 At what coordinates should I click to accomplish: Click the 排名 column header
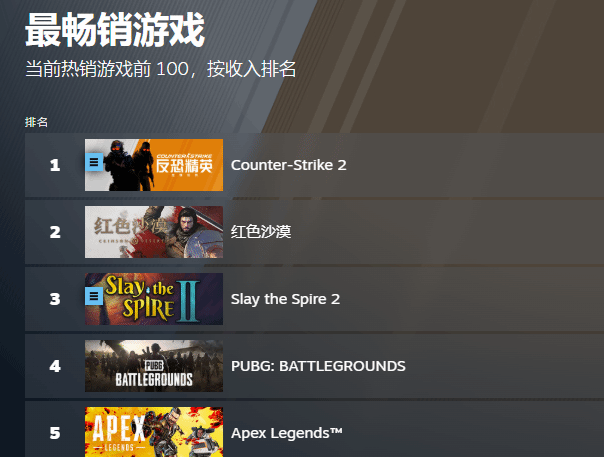tap(36, 122)
